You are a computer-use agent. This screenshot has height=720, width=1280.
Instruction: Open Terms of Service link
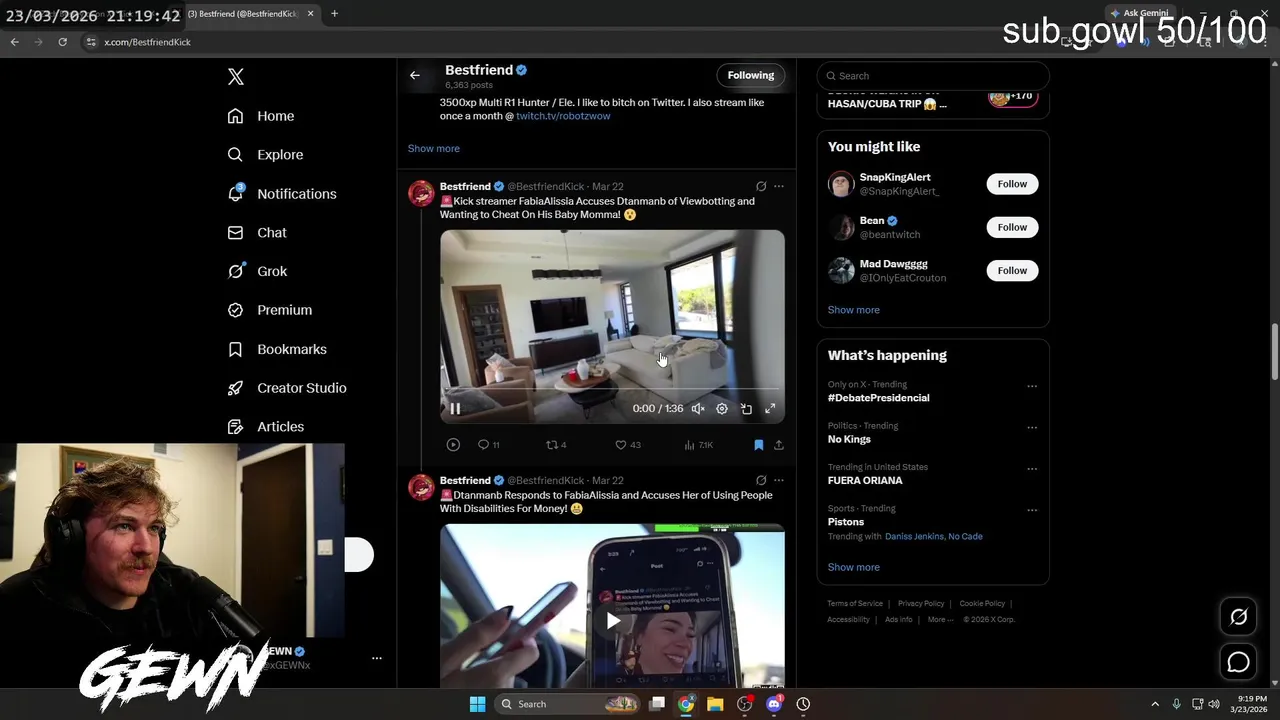click(x=855, y=604)
